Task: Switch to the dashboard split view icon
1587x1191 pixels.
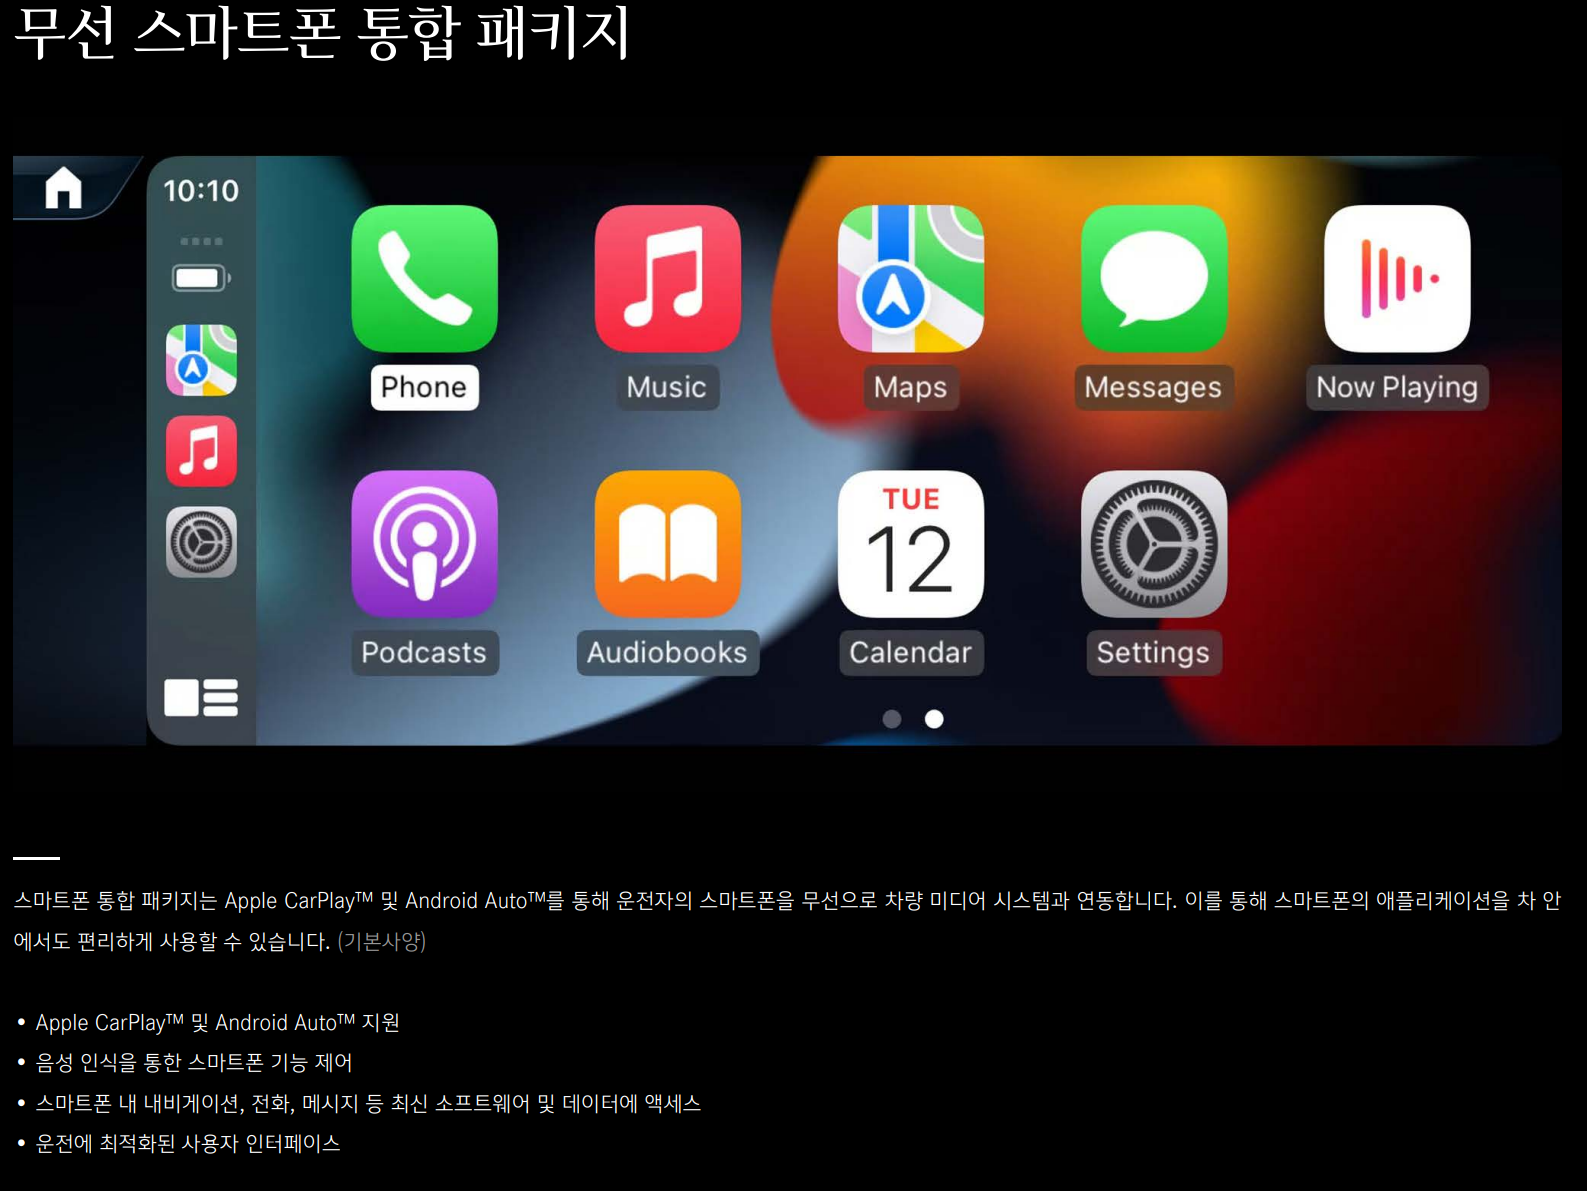Action: 201,697
